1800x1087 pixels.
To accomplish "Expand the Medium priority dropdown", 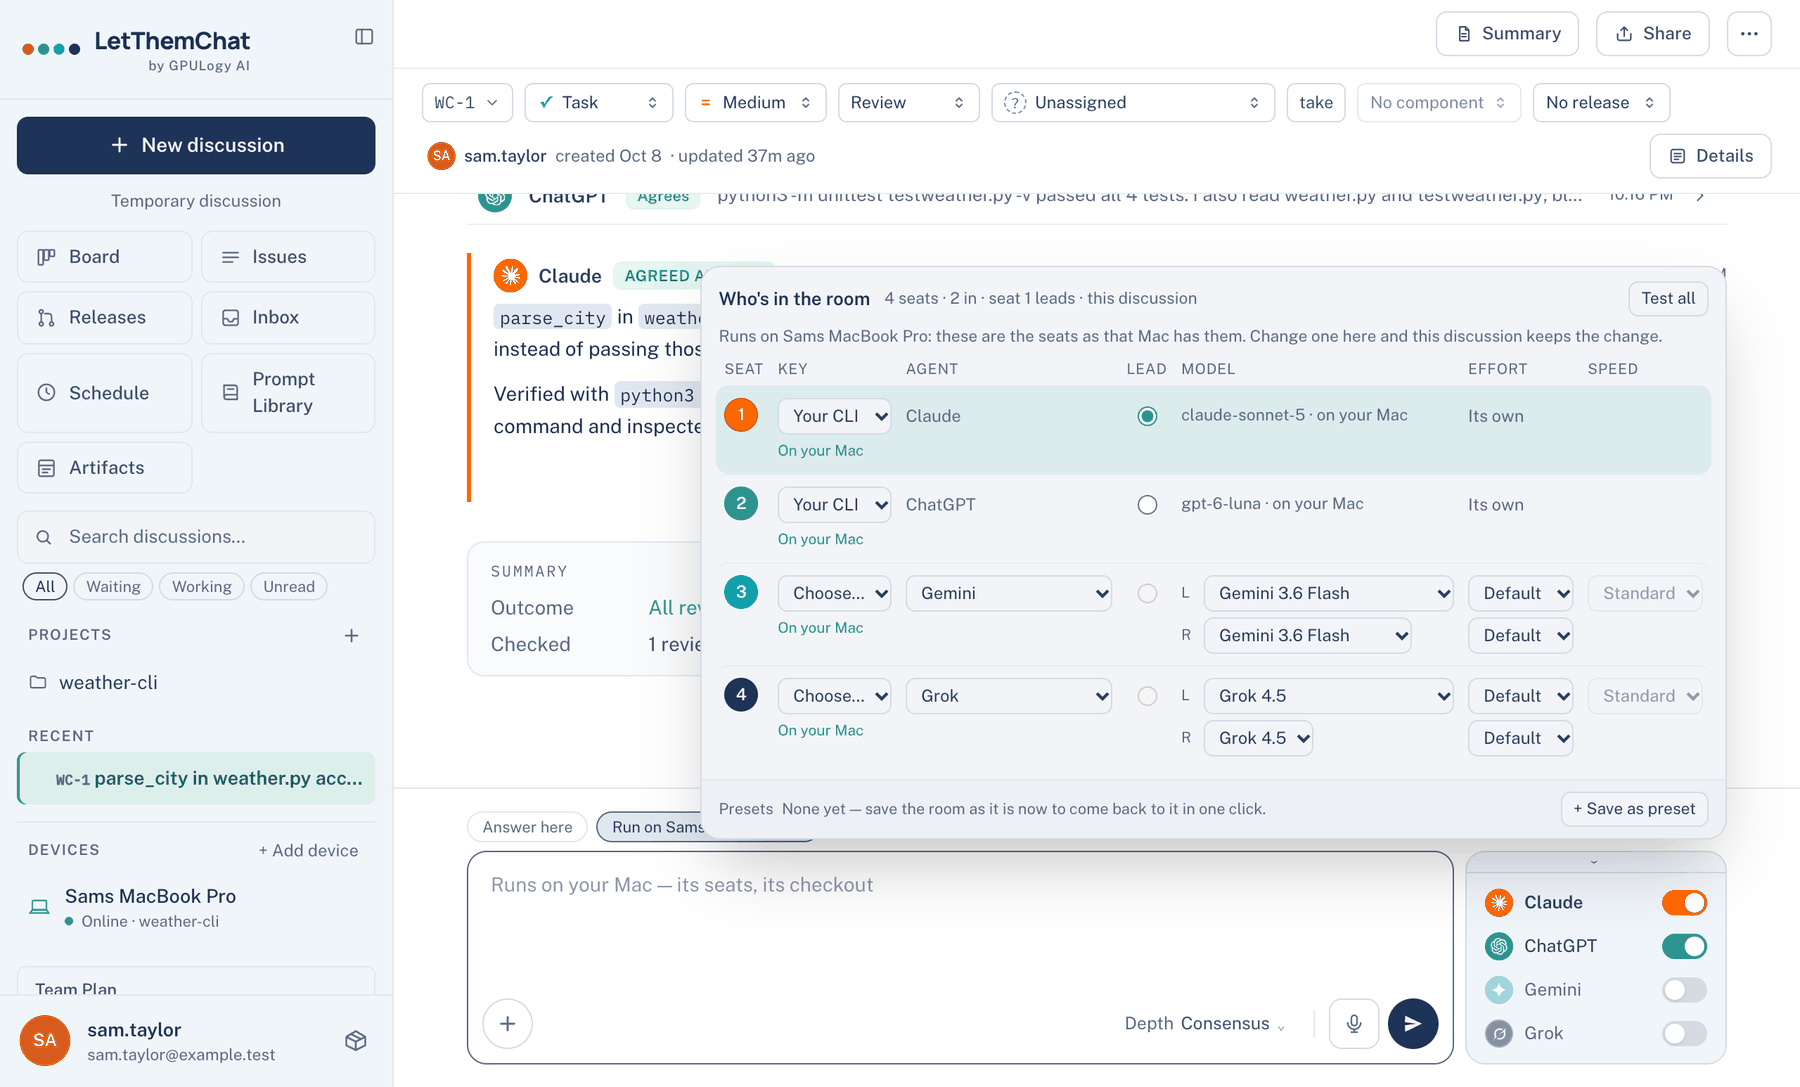I will [x=756, y=103].
